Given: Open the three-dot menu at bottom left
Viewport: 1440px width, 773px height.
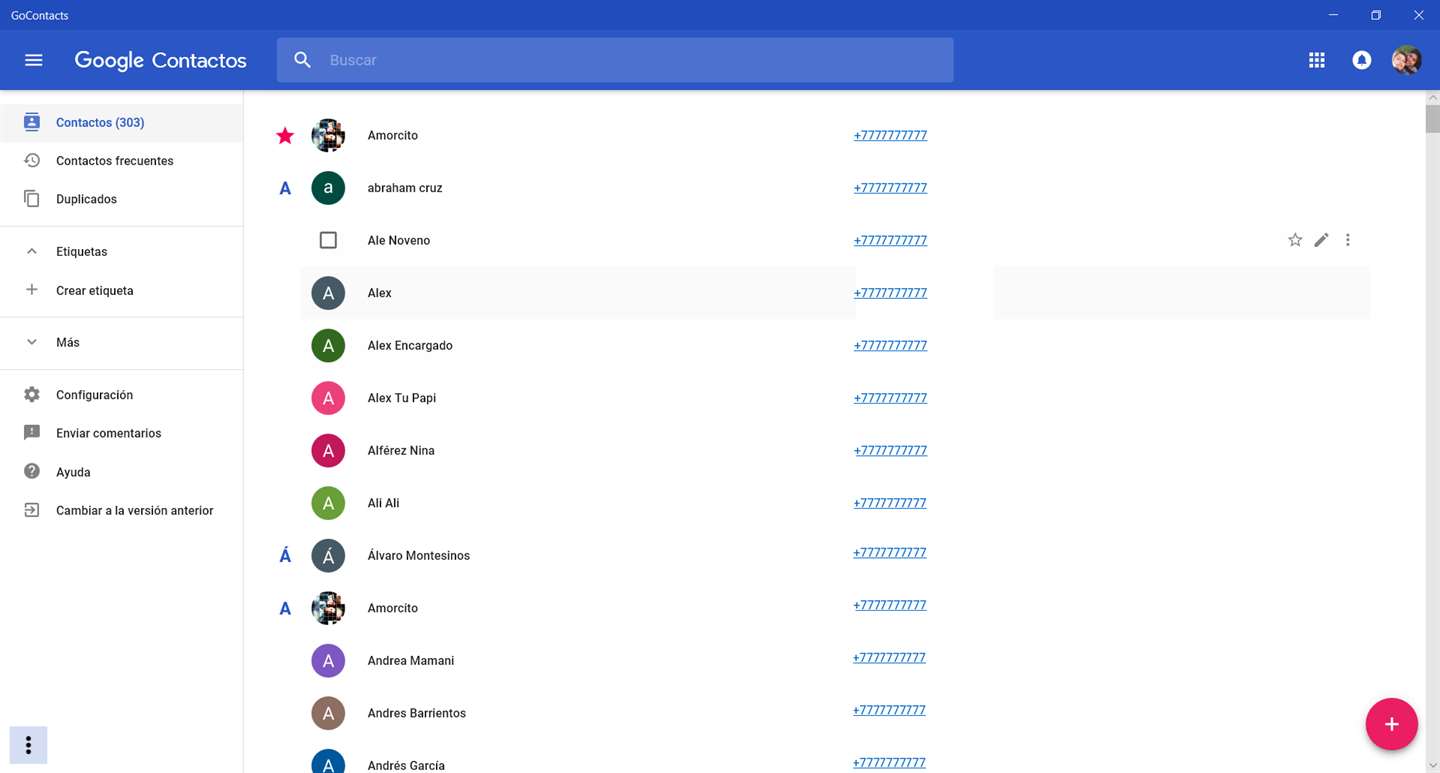Looking at the screenshot, I should pos(28,745).
